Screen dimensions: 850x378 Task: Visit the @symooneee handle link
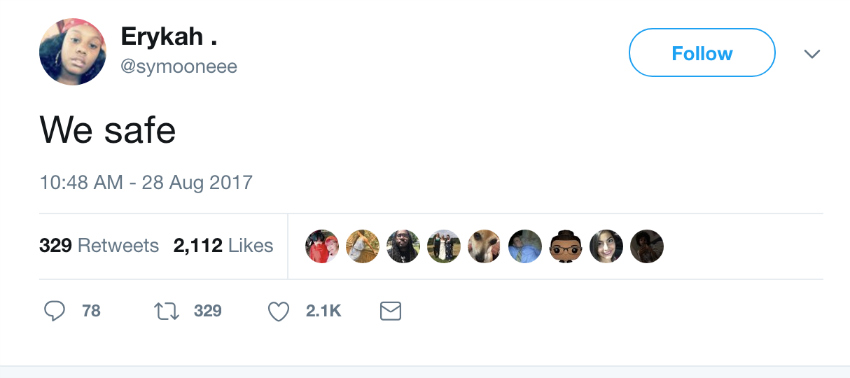179,67
